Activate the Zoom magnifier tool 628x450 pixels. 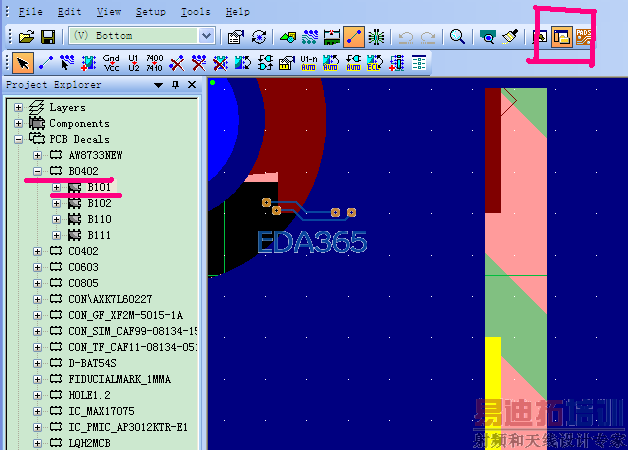coord(457,37)
